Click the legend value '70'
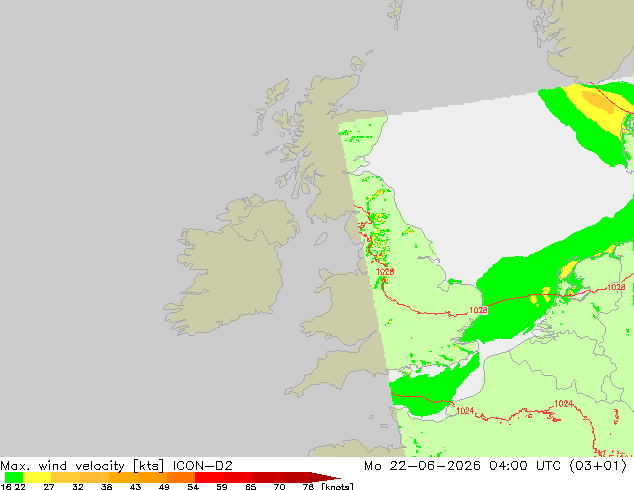Screen dimensions: 634x490 click(x=279, y=486)
